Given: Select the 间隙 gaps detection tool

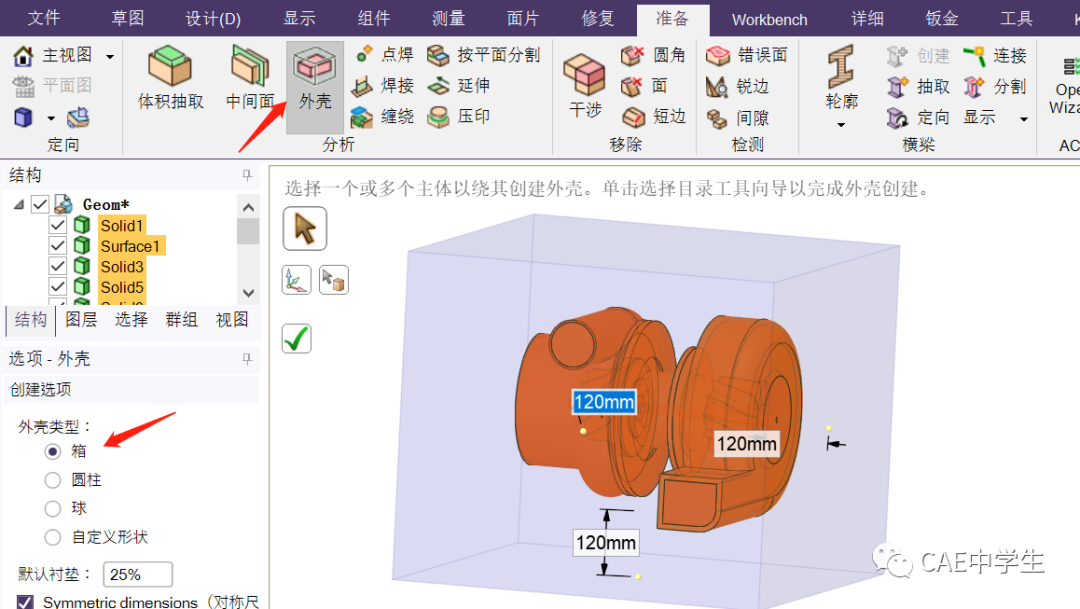Looking at the screenshot, I should pyautogui.click(x=738, y=118).
